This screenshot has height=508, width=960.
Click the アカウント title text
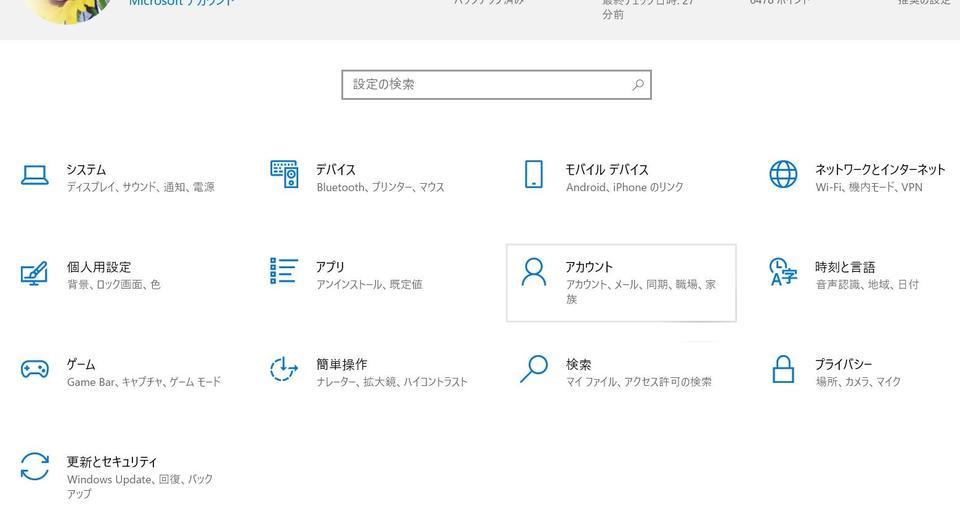tap(588, 267)
